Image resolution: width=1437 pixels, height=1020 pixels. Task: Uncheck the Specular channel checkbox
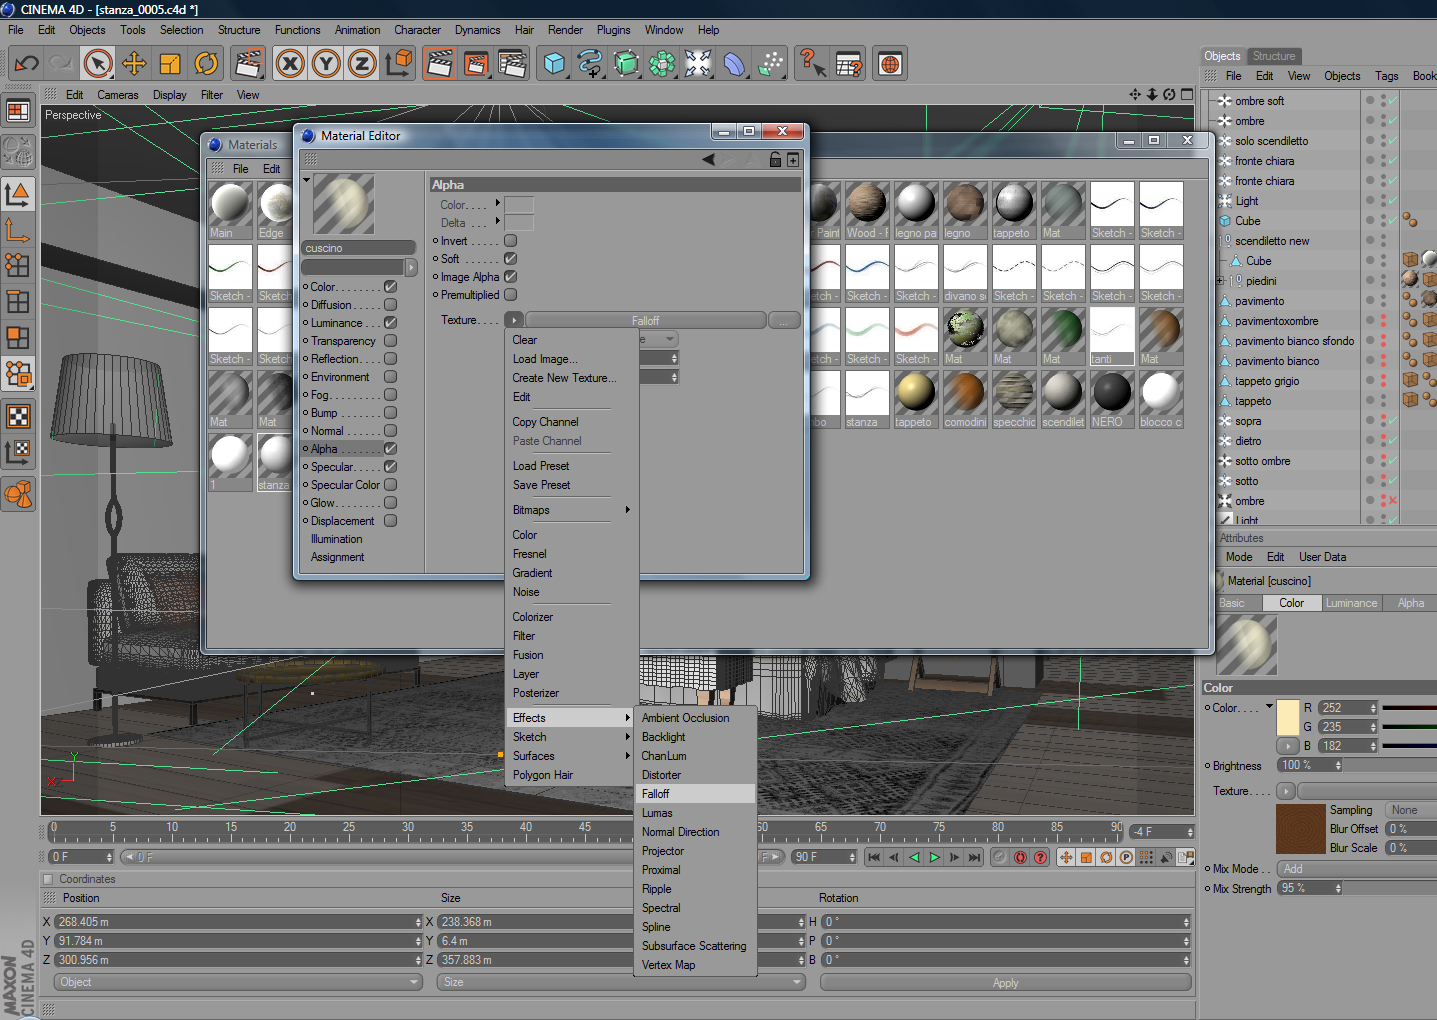tap(390, 467)
